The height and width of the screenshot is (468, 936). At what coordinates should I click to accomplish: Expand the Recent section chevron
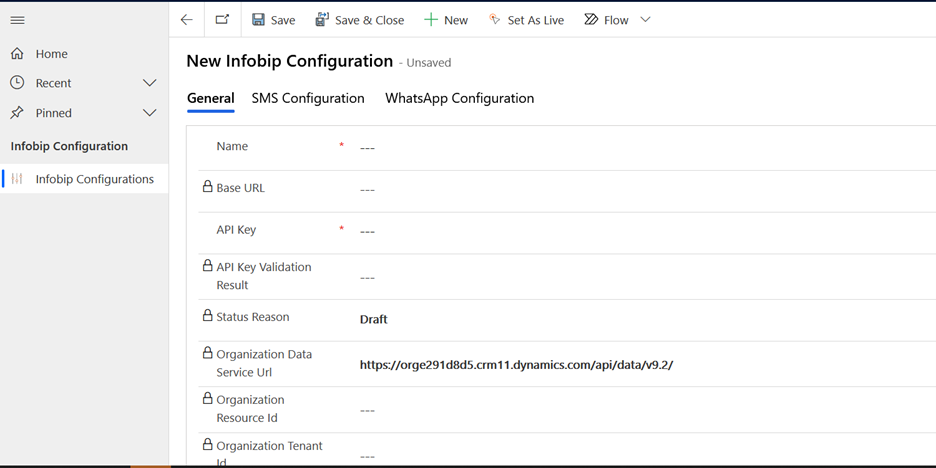click(x=150, y=83)
